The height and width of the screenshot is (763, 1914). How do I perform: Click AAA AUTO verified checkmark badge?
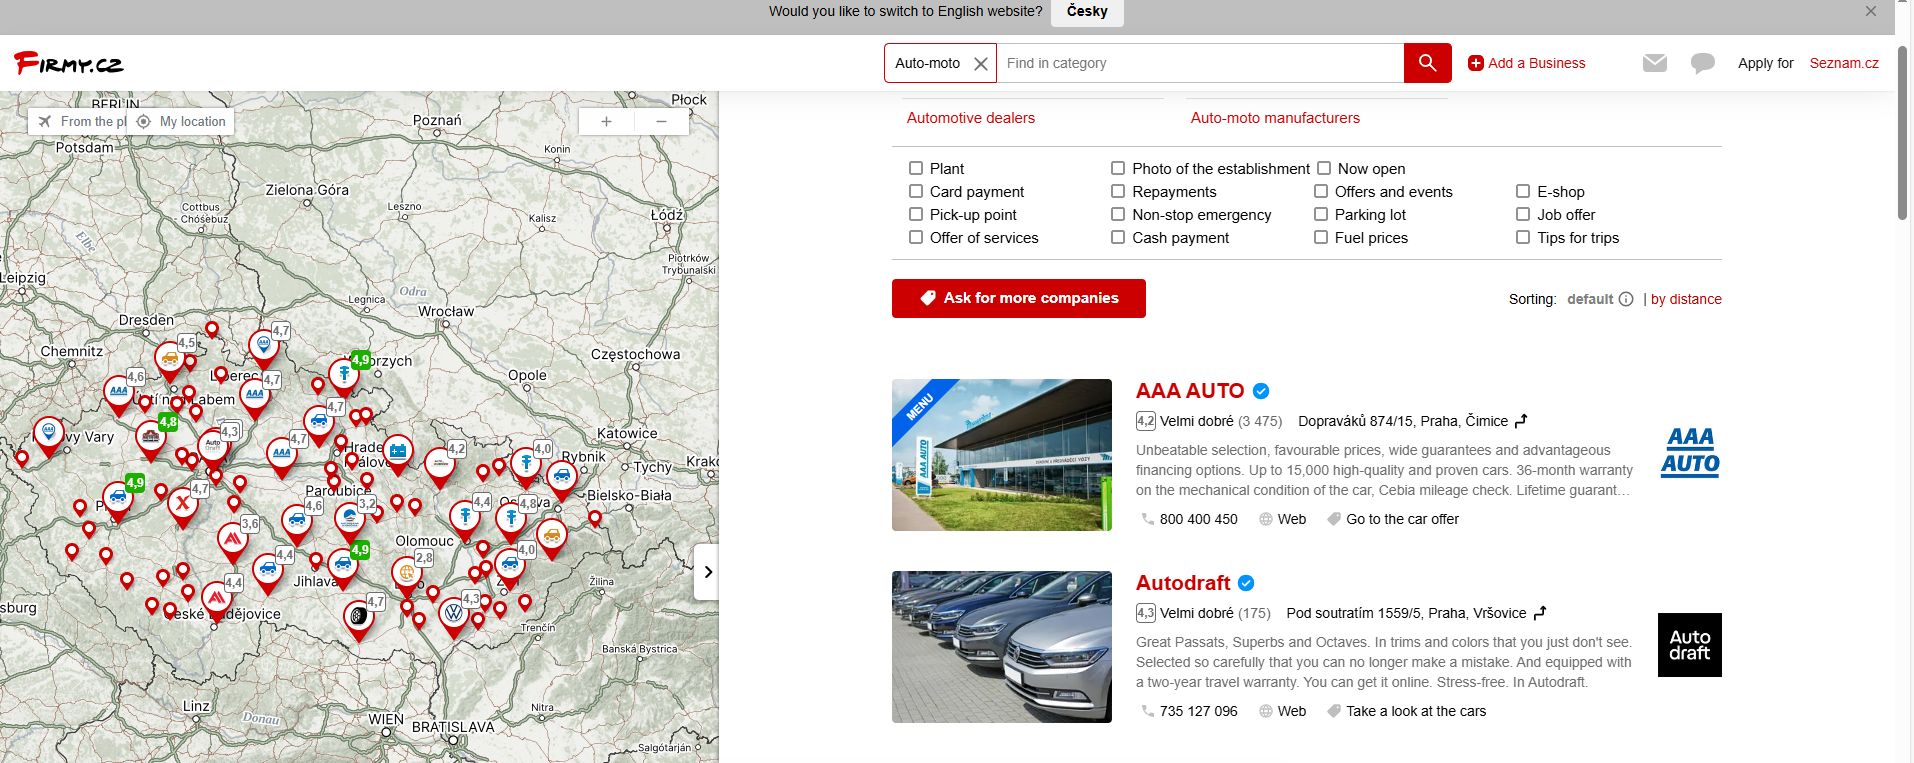tap(1261, 391)
